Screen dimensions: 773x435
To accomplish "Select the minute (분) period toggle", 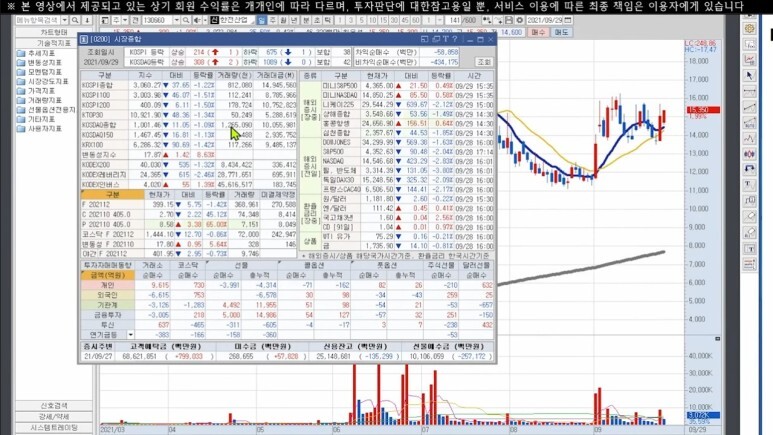I will coord(306,20).
